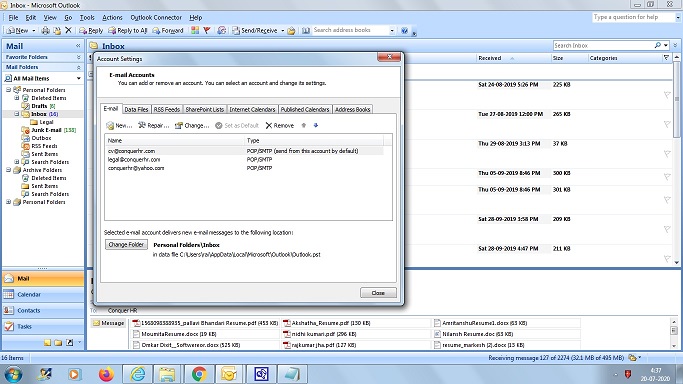Click the Search Inbox field
683x384 pixels.
[x=603, y=45]
